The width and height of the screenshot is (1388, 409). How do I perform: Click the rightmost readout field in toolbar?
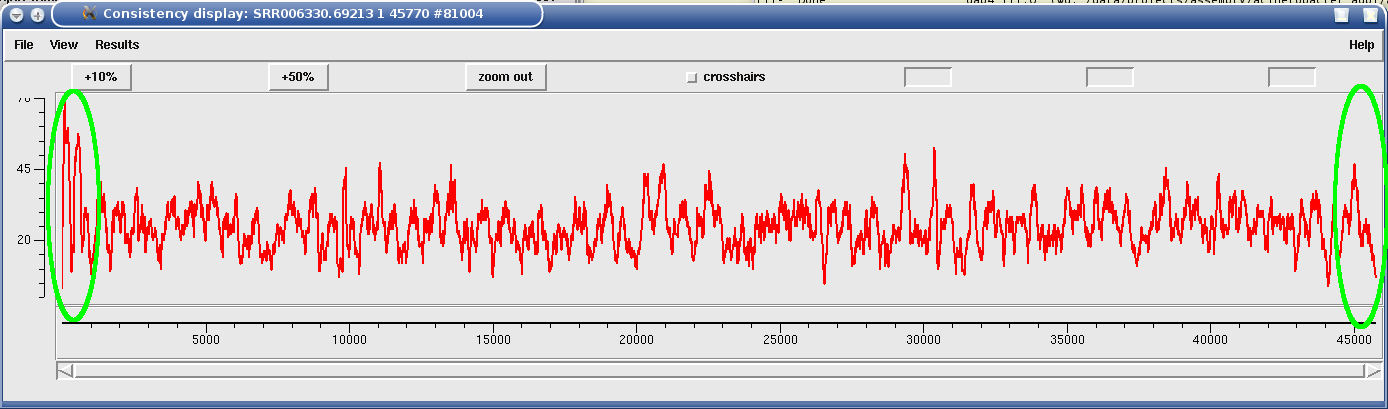[1292, 77]
